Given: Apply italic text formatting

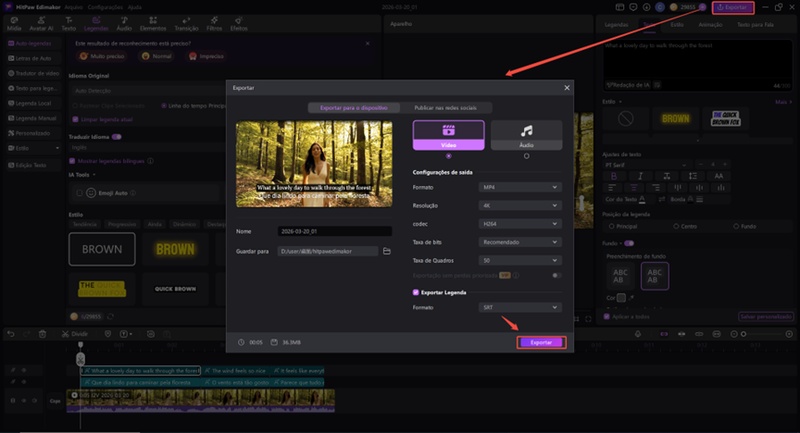Looking at the screenshot, I should click(x=640, y=176).
